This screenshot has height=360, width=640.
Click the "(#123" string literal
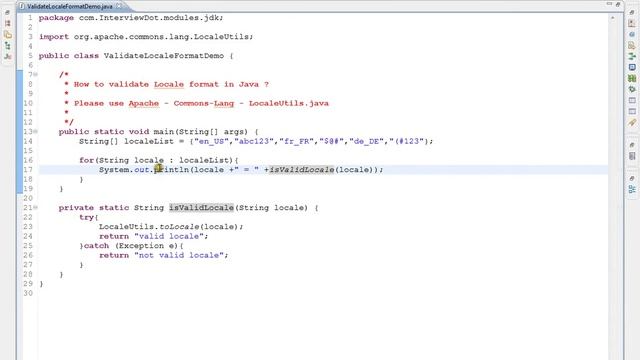coord(407,141)
